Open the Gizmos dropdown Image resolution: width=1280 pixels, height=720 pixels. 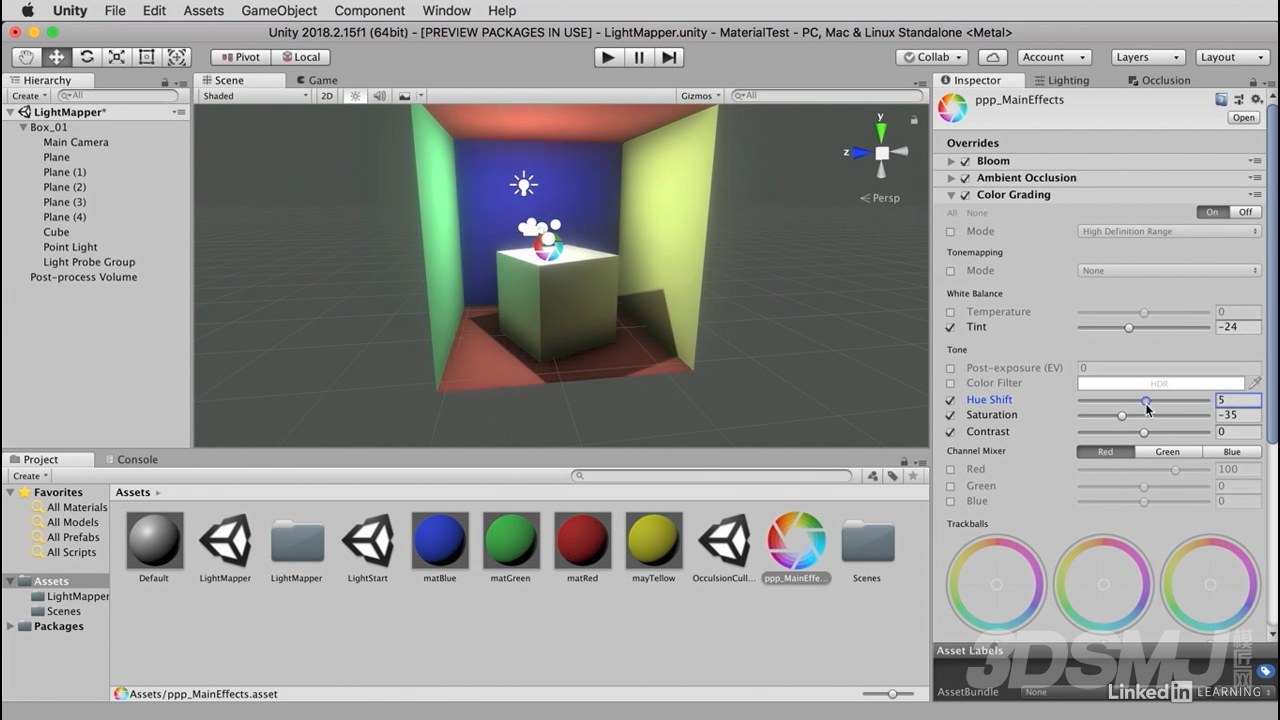pos(700,96)
